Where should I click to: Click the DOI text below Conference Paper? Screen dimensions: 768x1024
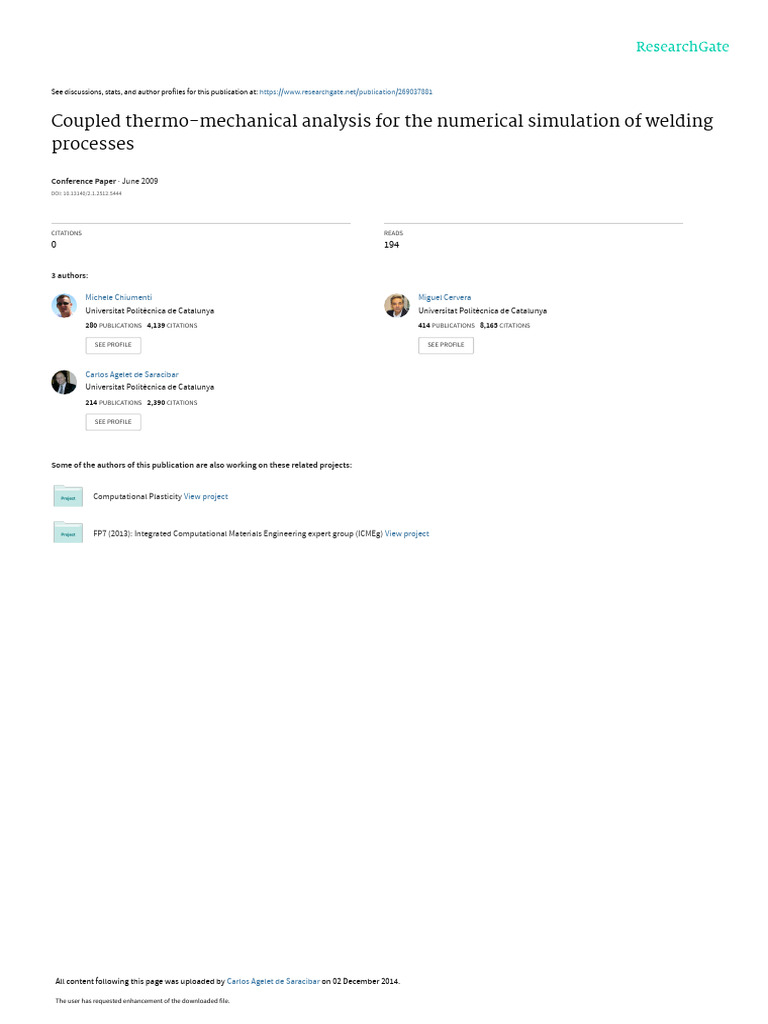[x=86, y=193]
